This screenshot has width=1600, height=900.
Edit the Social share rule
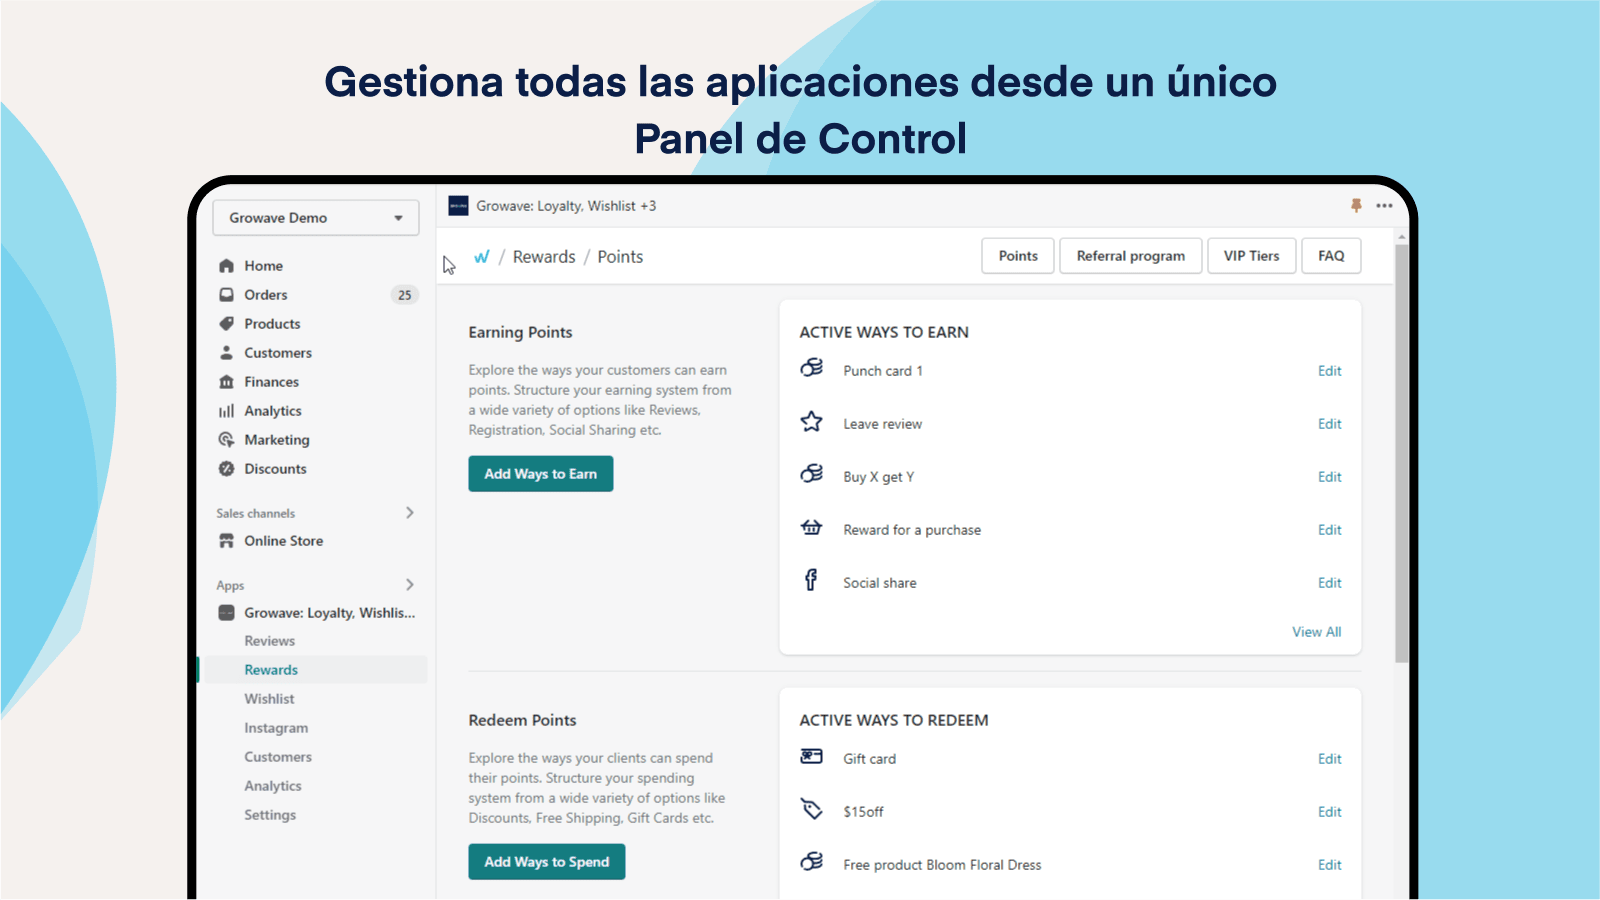pos(1330,583)
